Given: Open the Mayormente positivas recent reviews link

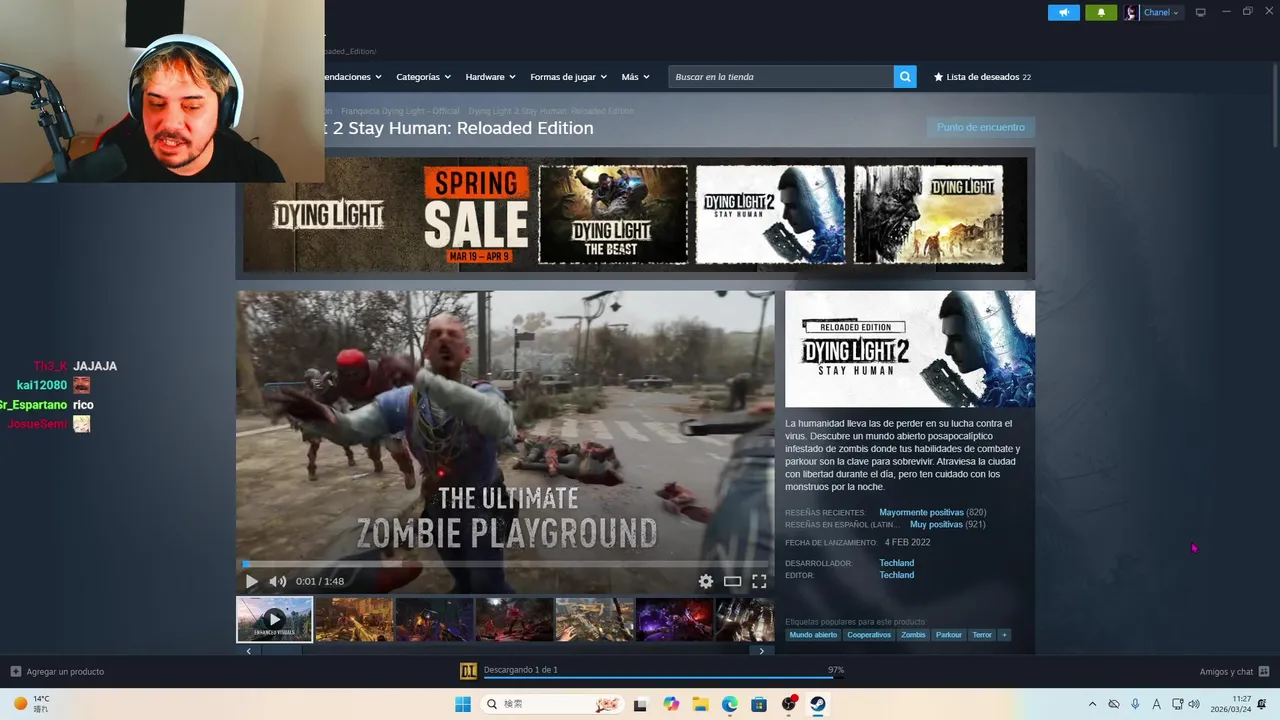Looking at the screenshot, I should click(x=921, y=513).
